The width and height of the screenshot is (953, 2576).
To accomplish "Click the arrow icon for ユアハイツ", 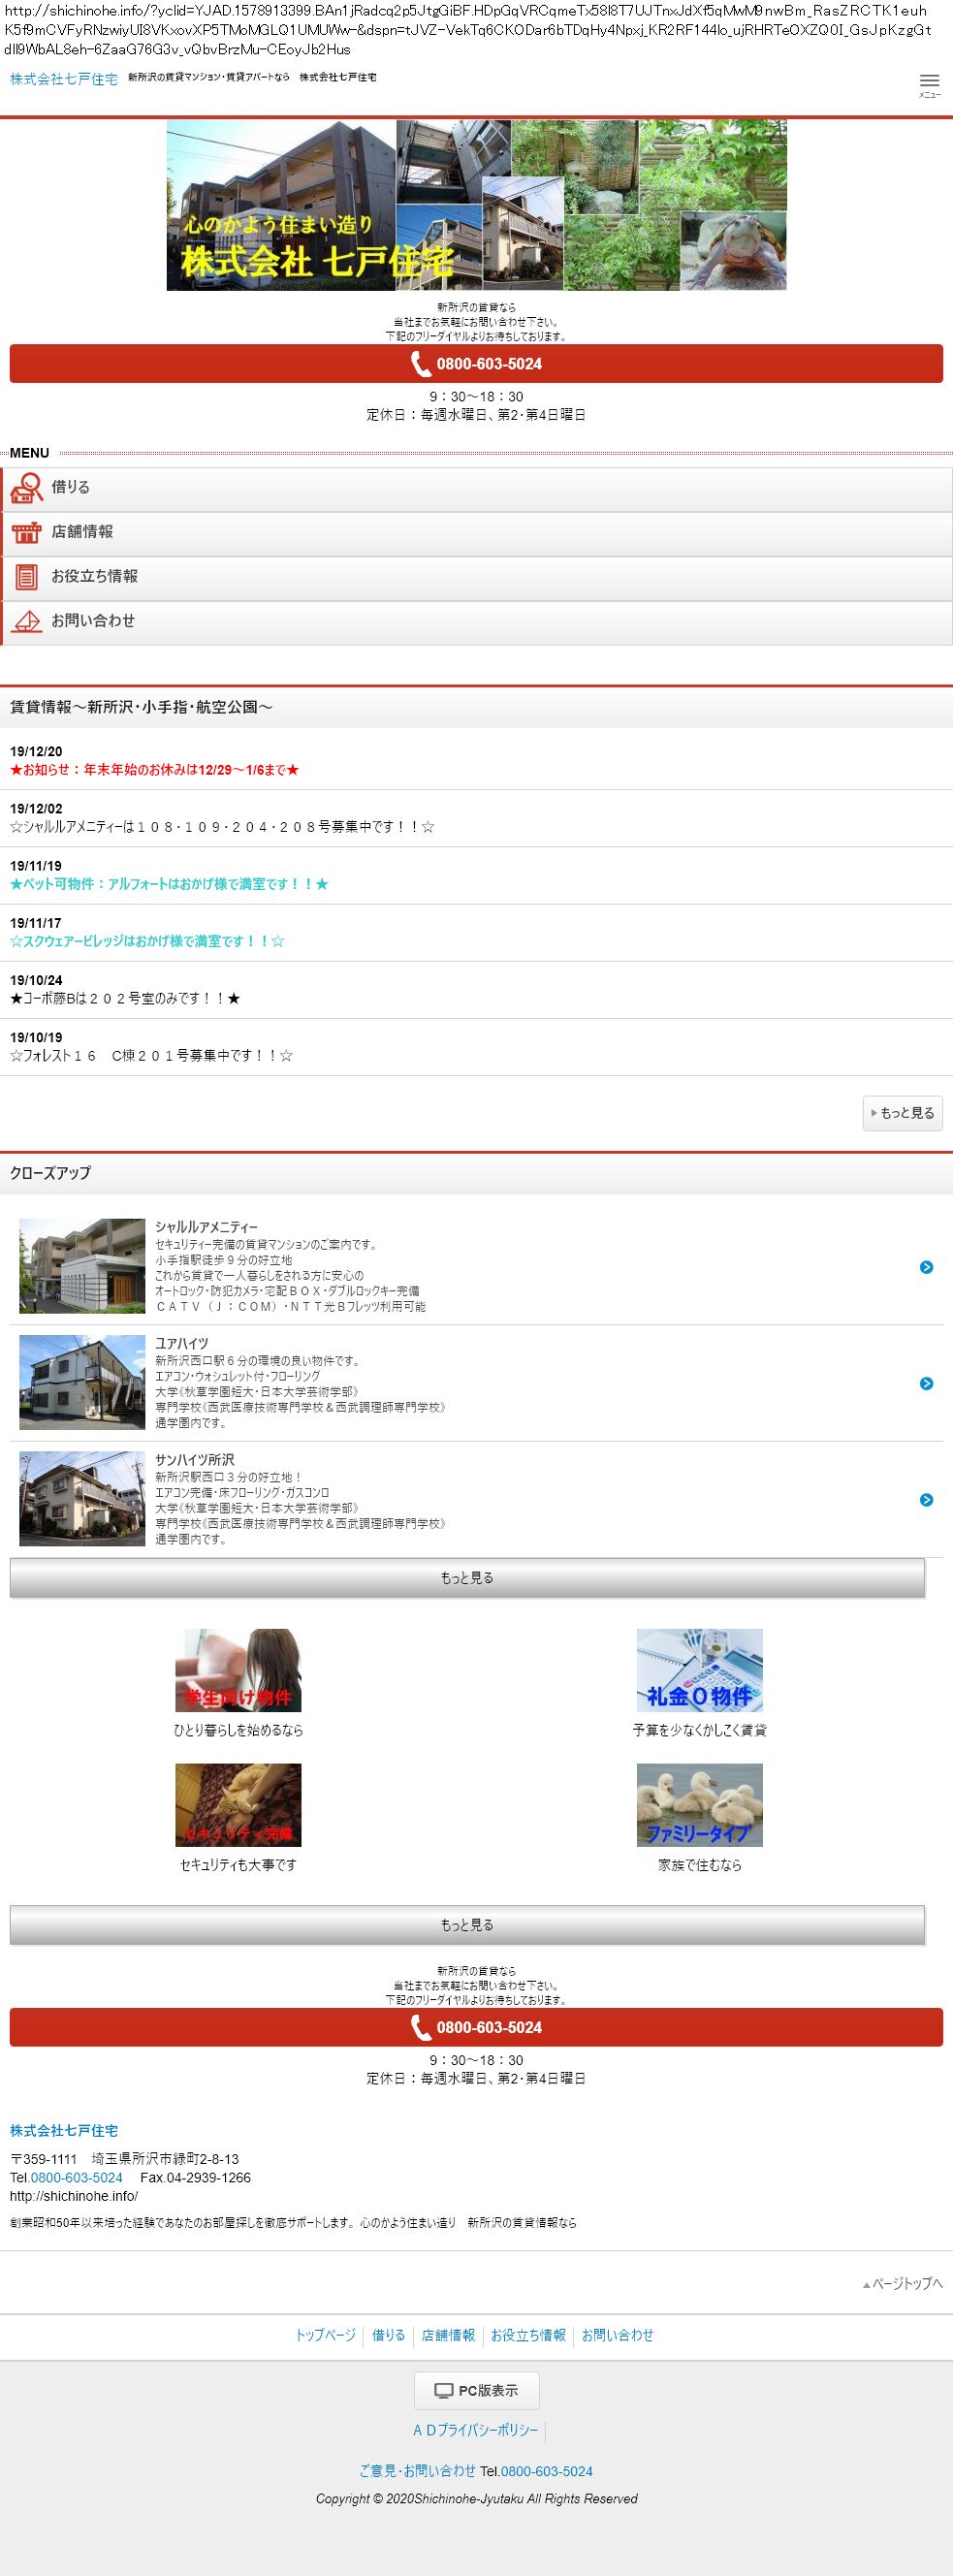I will click(926, 1383).
